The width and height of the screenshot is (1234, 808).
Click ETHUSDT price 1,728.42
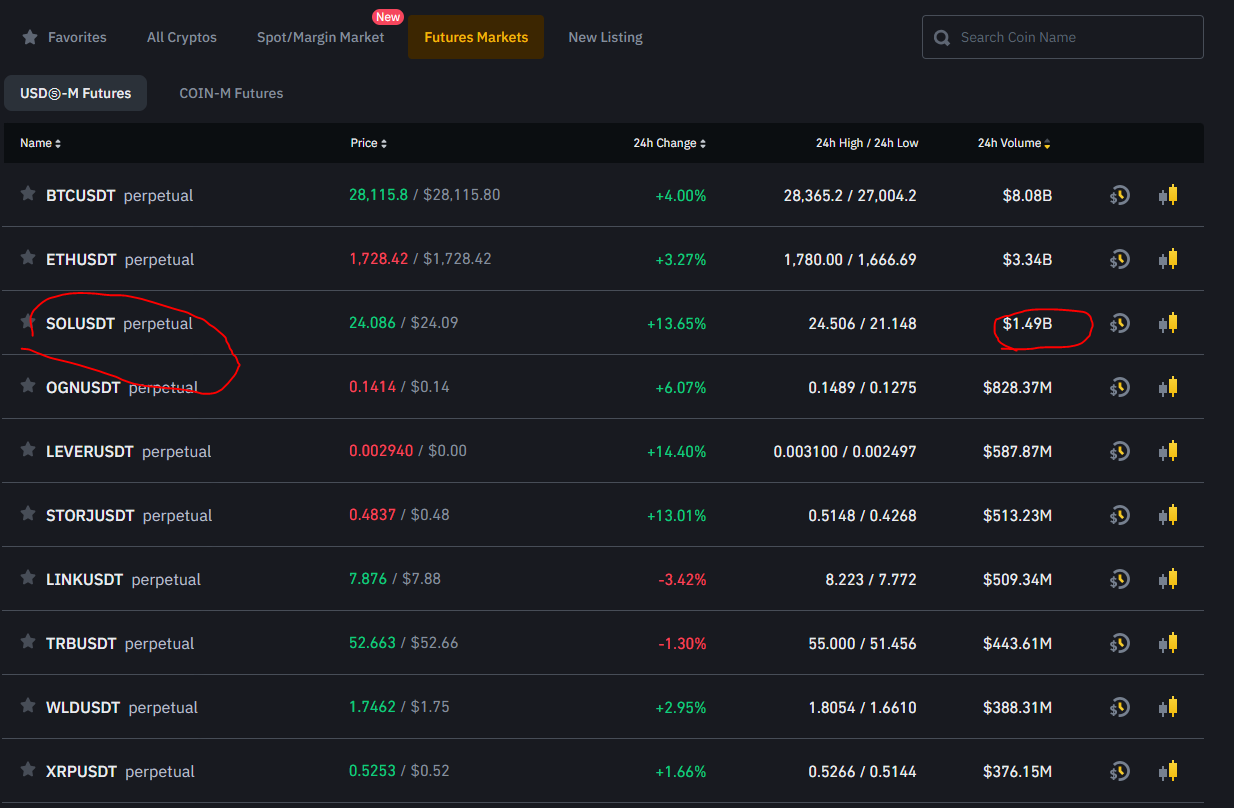click(378, 258)
